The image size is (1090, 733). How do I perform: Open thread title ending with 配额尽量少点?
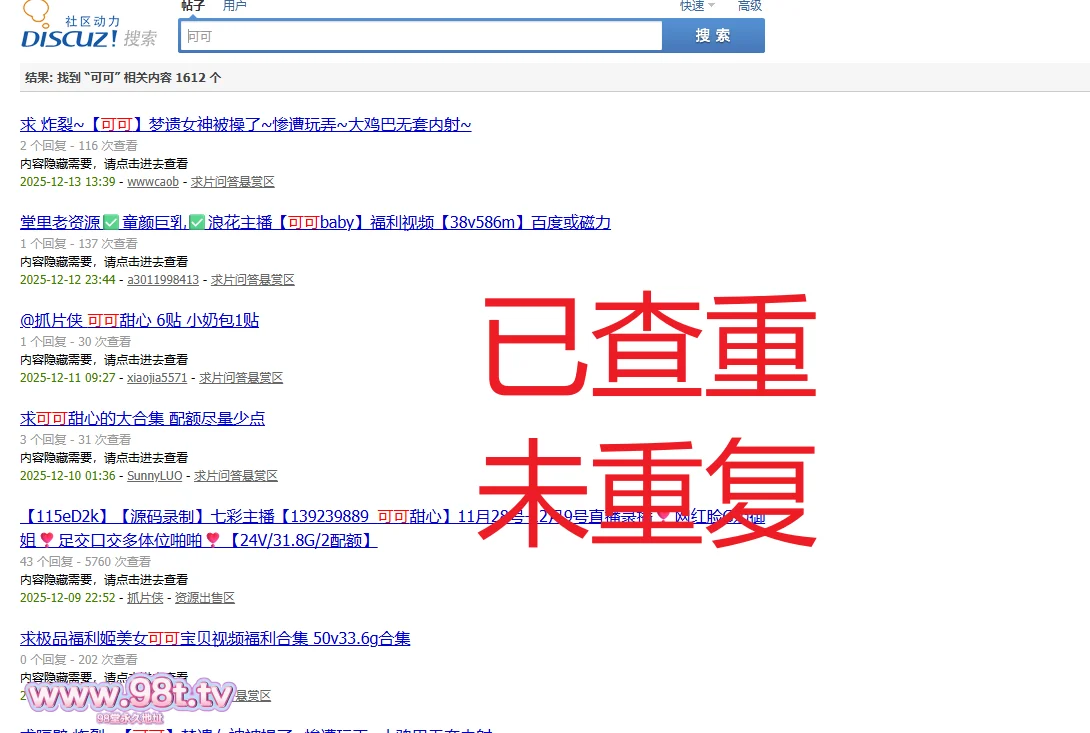pos(142,419)
